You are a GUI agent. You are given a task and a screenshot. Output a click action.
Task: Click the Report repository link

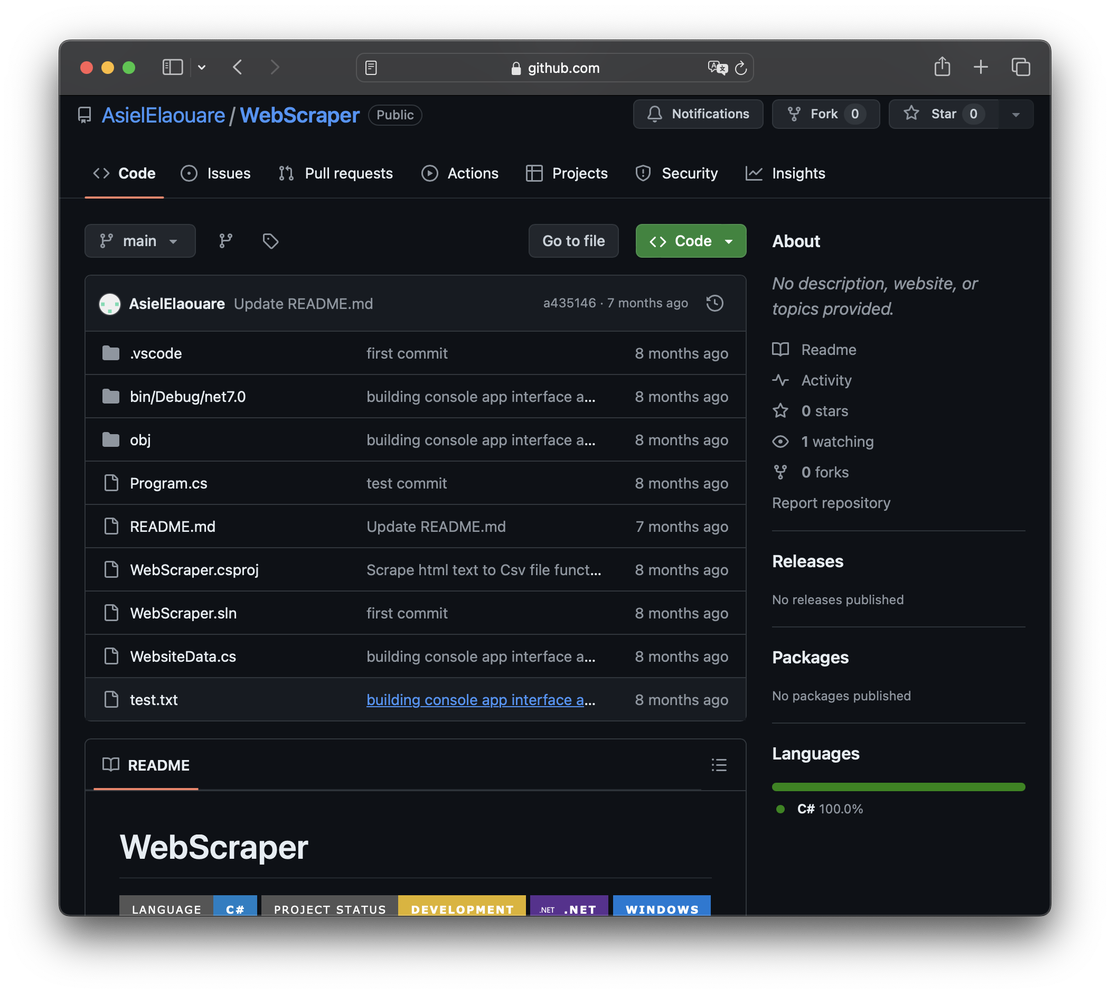point(831,502)
